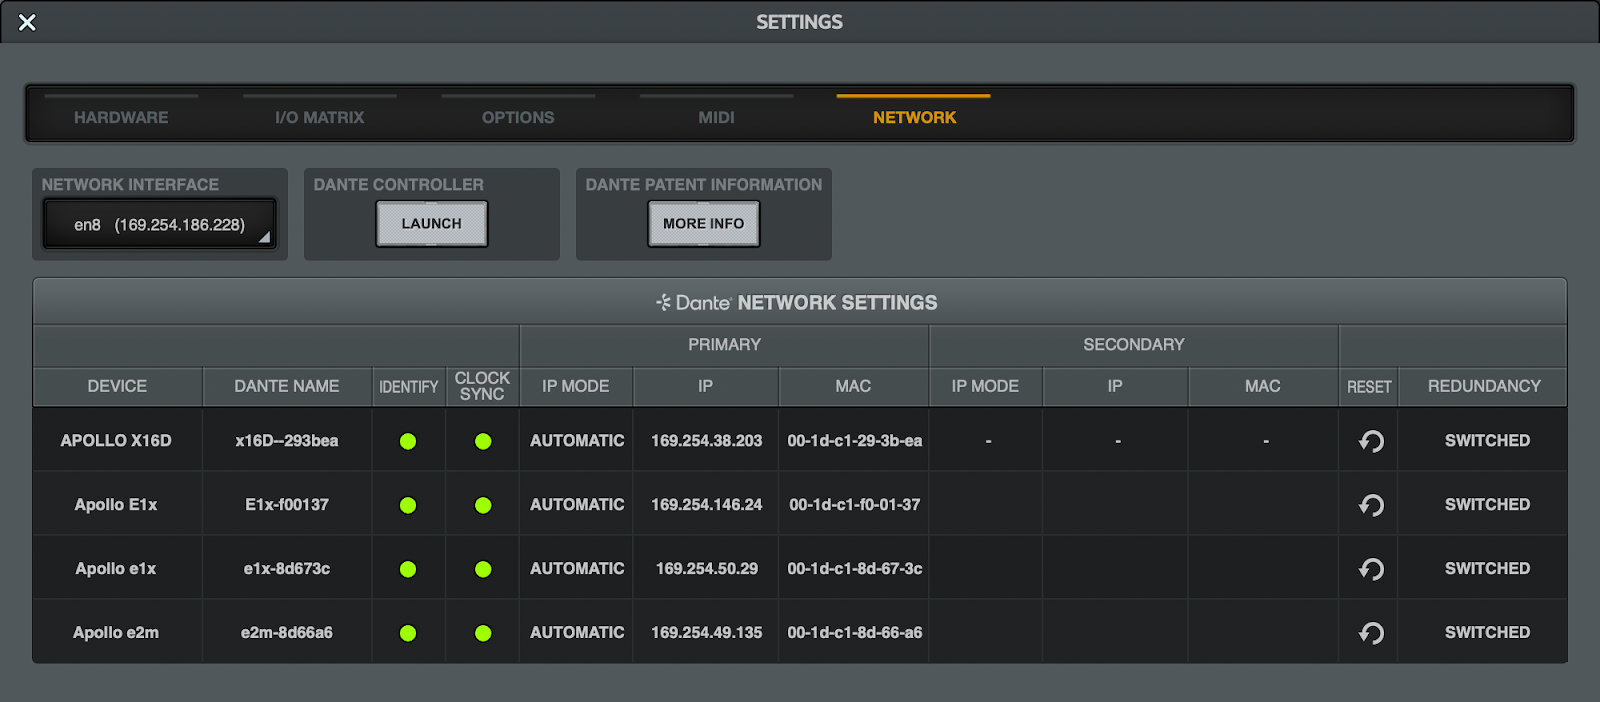Open primary IP mode AUTOMATIC for Apollo e2m

click(577, 632)
